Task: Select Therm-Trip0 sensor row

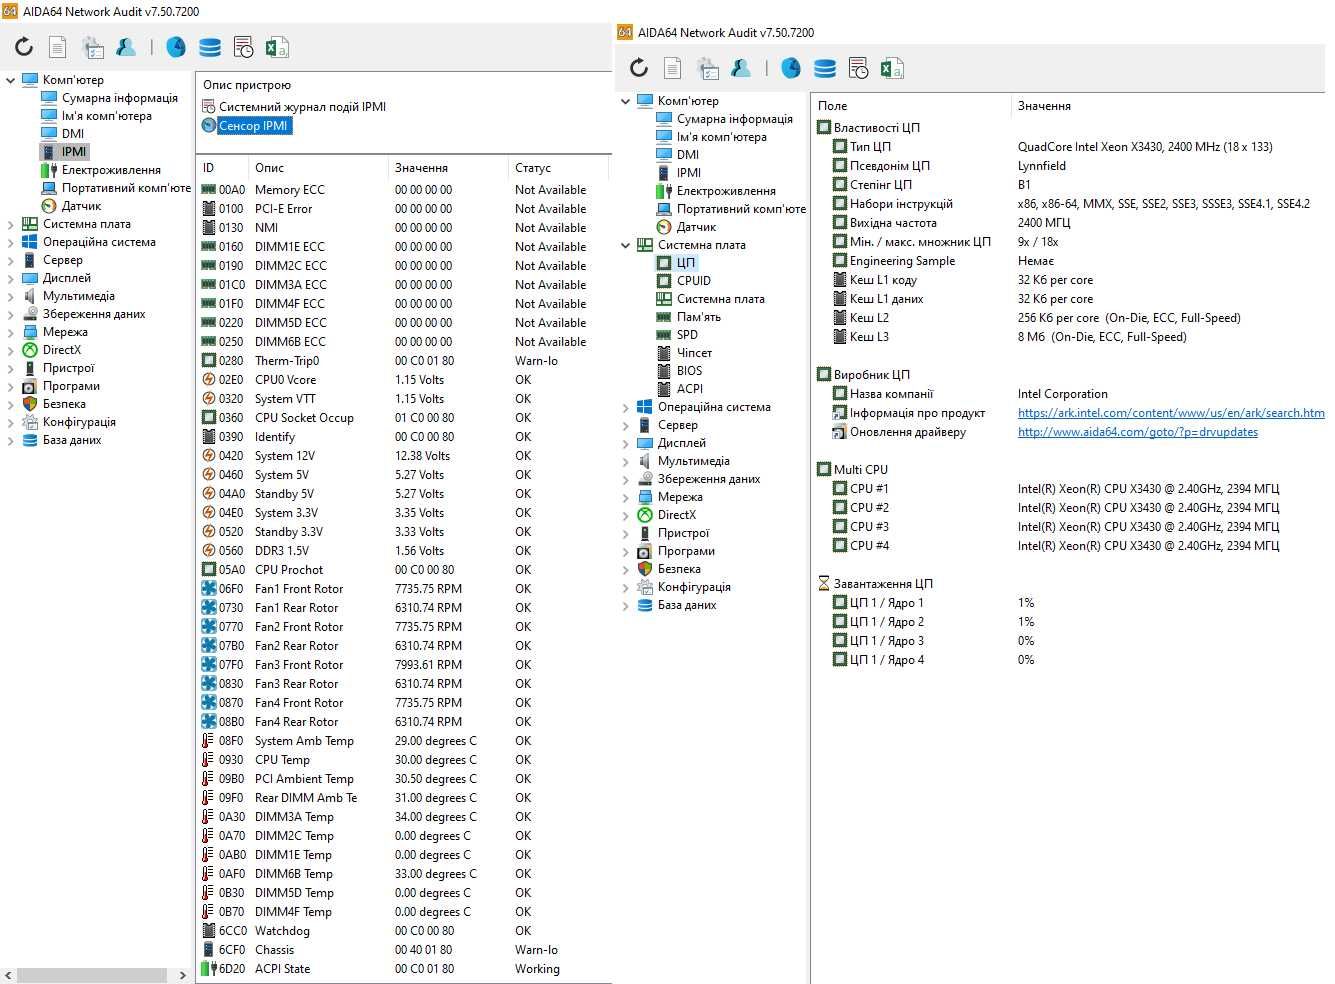Action: click(x=404, y=361)
